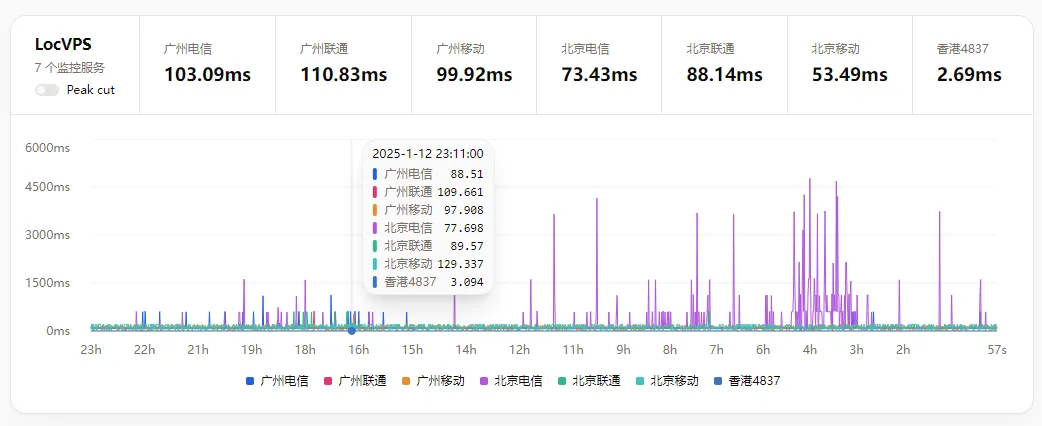Click the tooltip value 3.094 for 香港4837
Image resolution: width=1042 pixels, height=426 pixels.
[466, 282]
